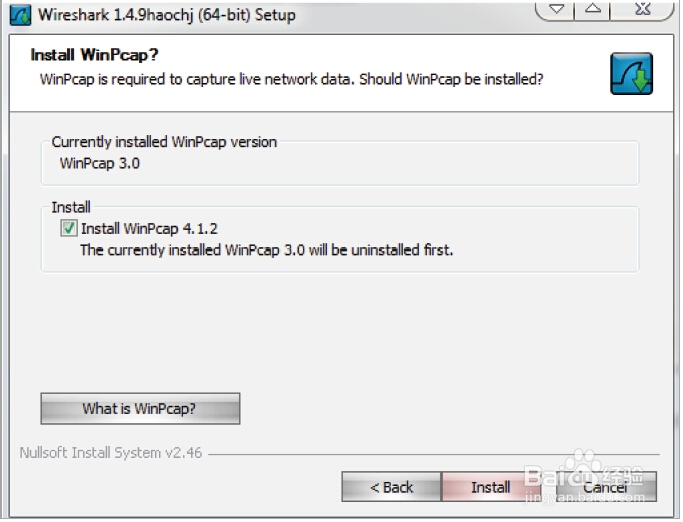Toggle the Install WinPcap 4.1.2 checkbox
This screenshot has width=683, height=522.
(x=69, y=229)
